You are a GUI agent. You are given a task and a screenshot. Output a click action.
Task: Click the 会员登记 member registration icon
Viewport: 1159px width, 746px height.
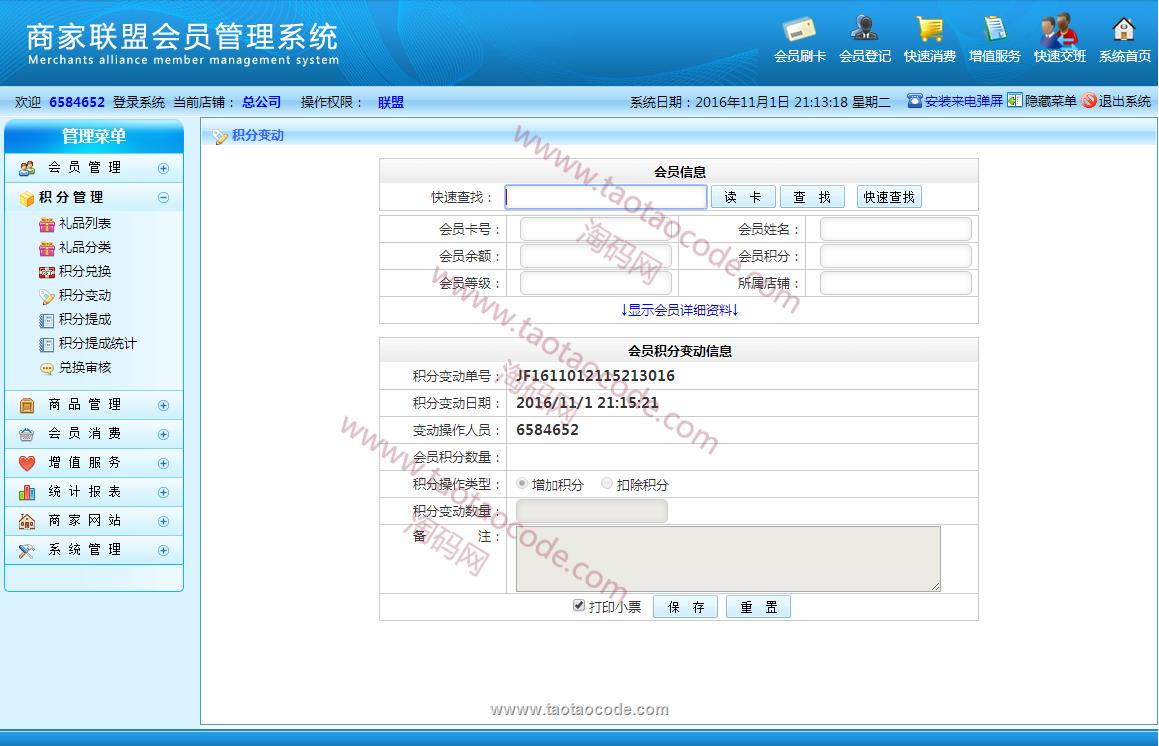[864, 30]
